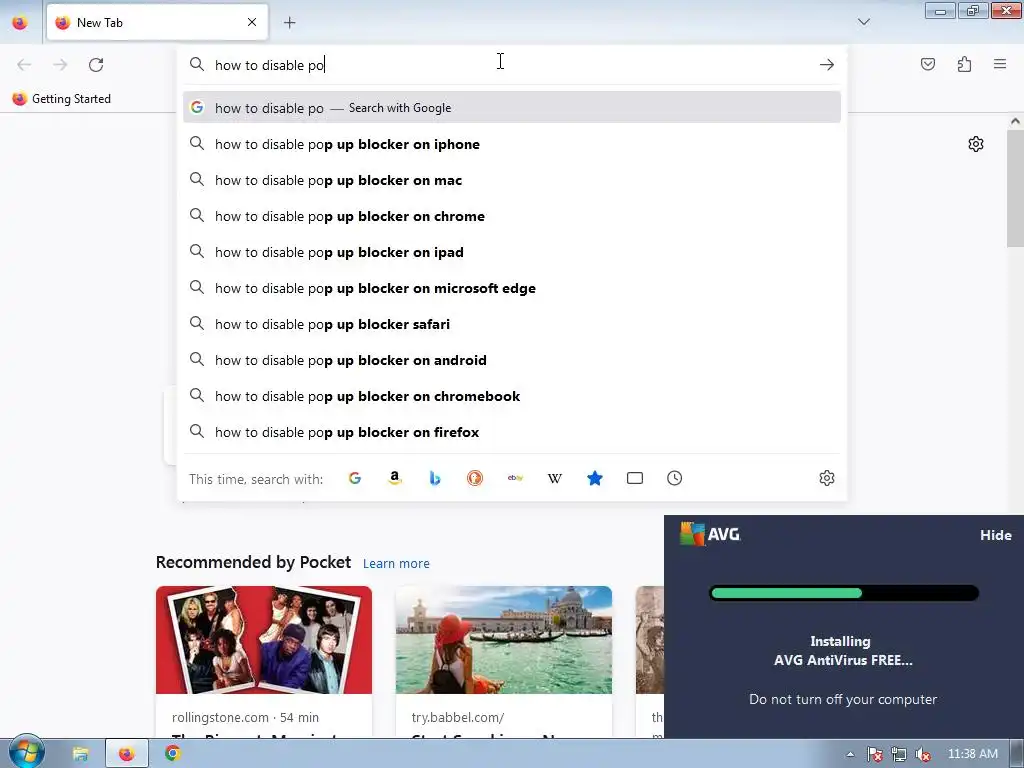
Task: Click the Go arrow in address bar
Action: coord(827,65)
